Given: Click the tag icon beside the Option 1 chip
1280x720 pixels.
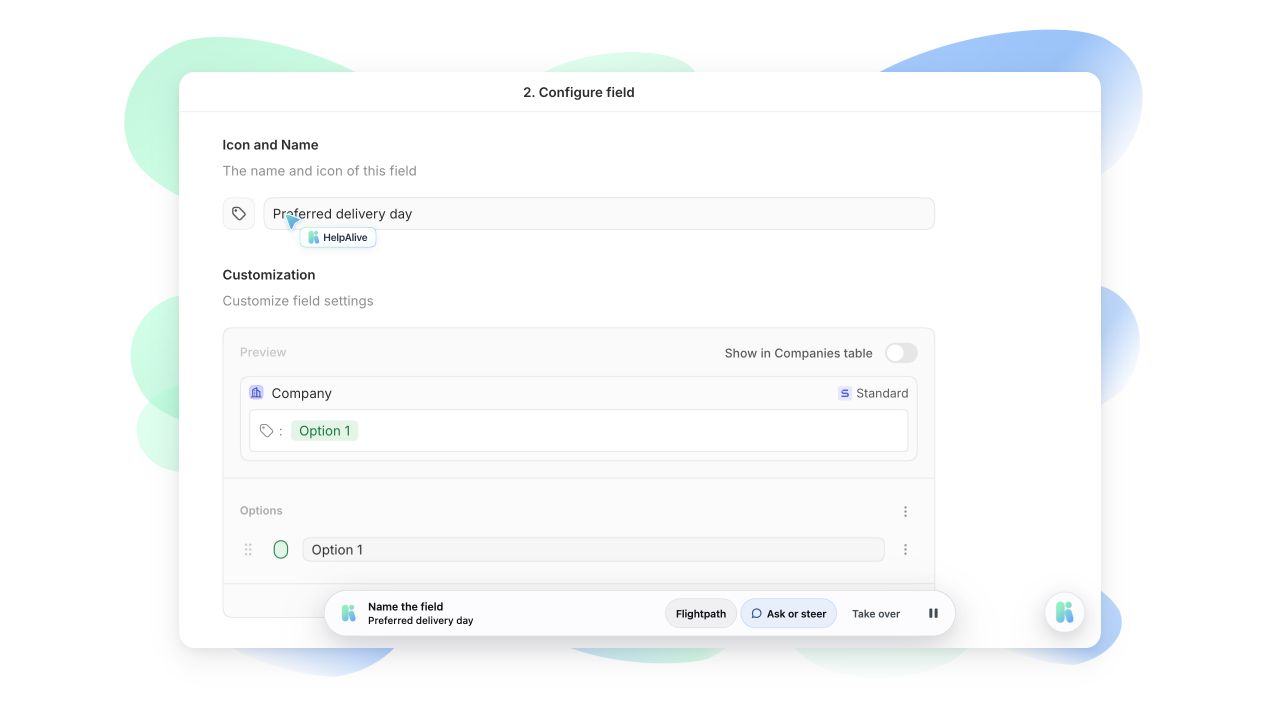Looking at the screenshot, I should click(x=266, y=431).
